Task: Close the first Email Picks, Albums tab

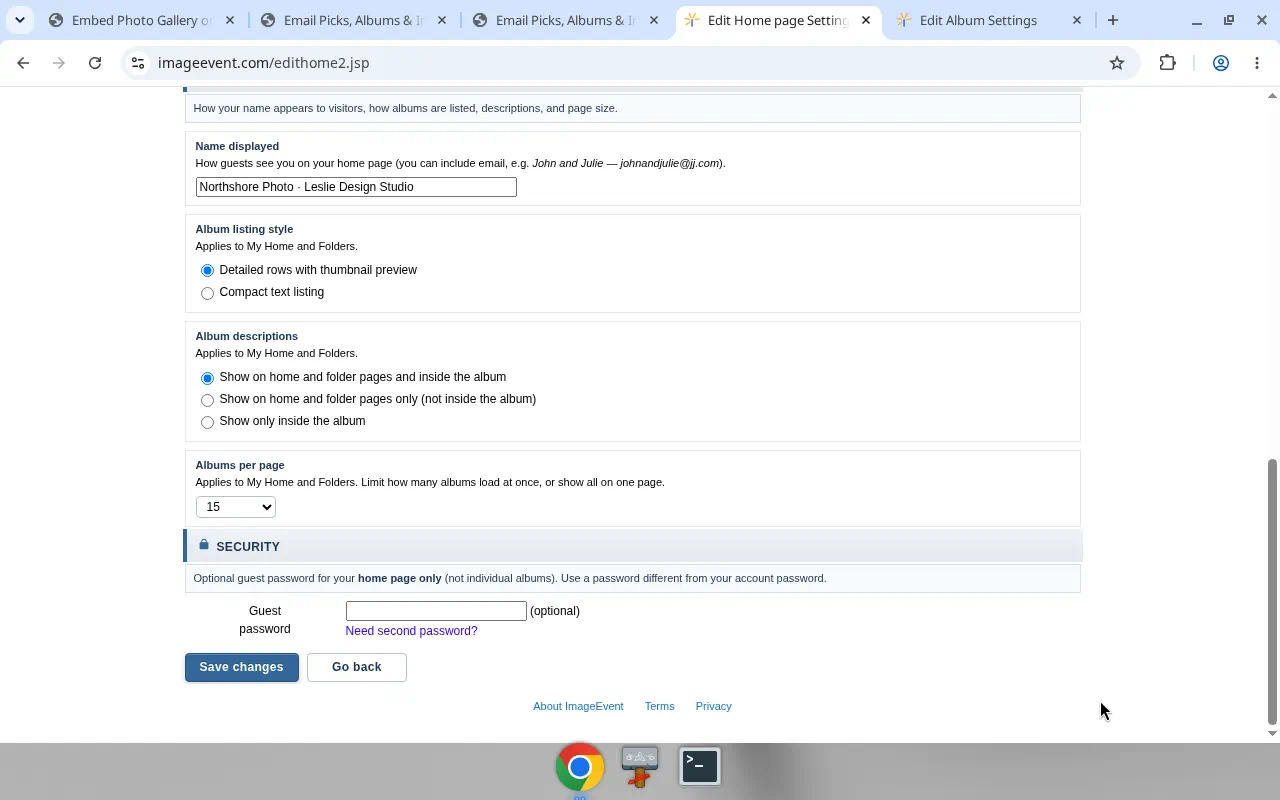Action: [x=442, y=20]
